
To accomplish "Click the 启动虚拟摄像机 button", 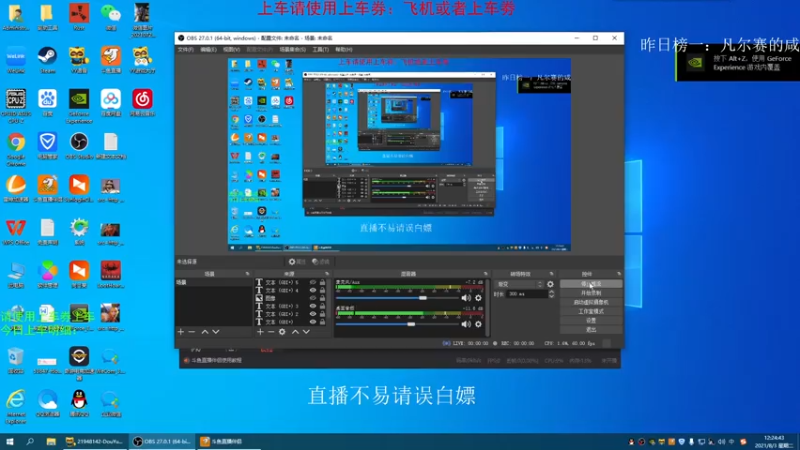I will [x=591, y=302].
